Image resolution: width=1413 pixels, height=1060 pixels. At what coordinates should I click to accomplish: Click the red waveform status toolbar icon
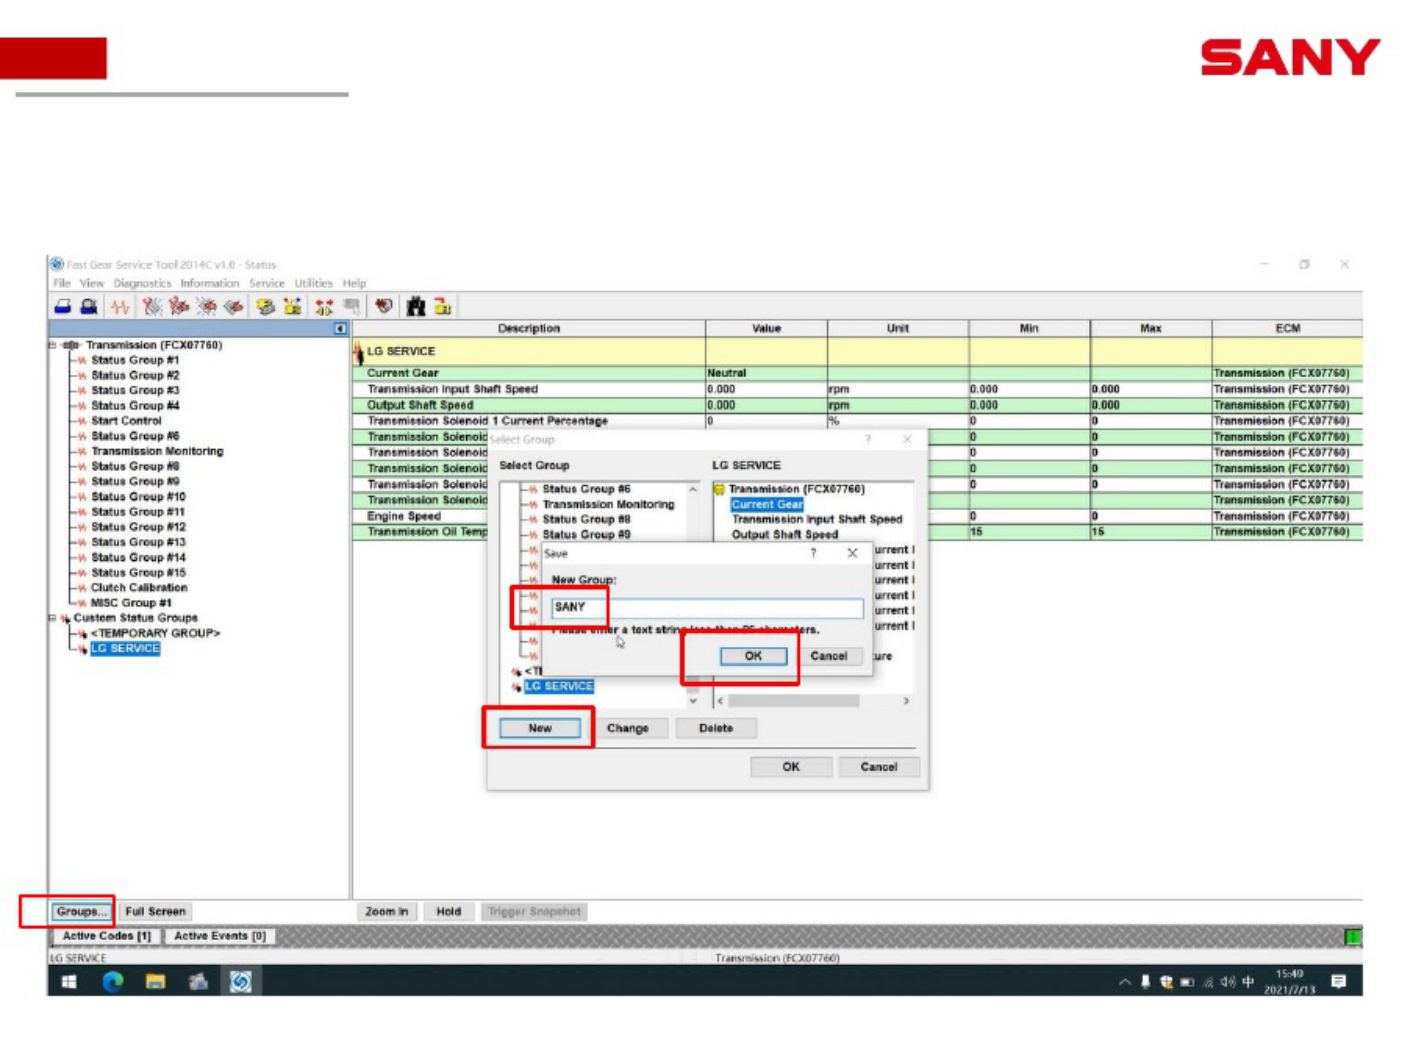pos(120,307)
